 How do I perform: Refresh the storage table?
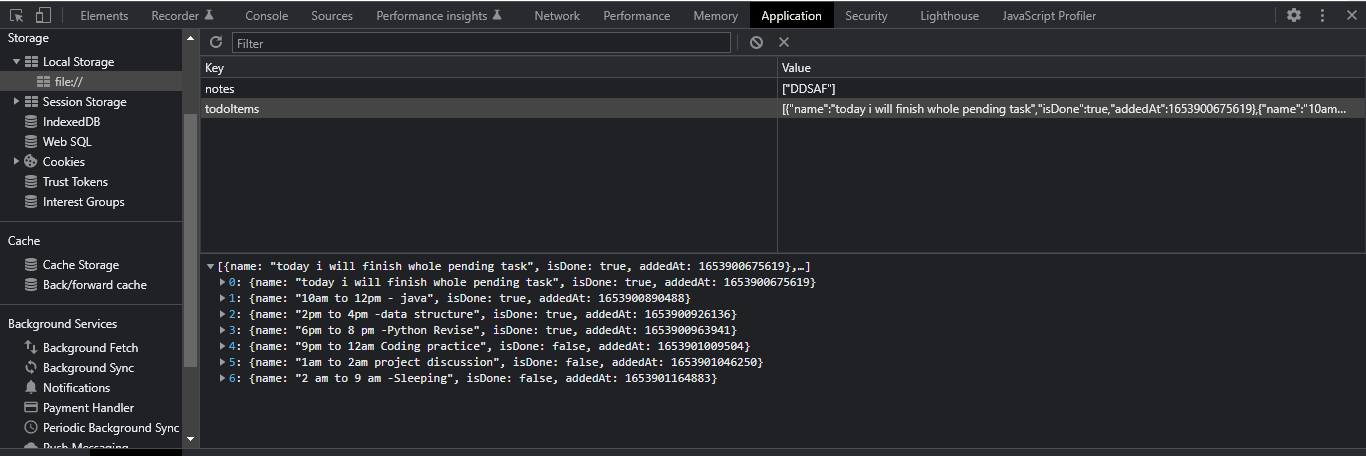[x=216, y=42]
